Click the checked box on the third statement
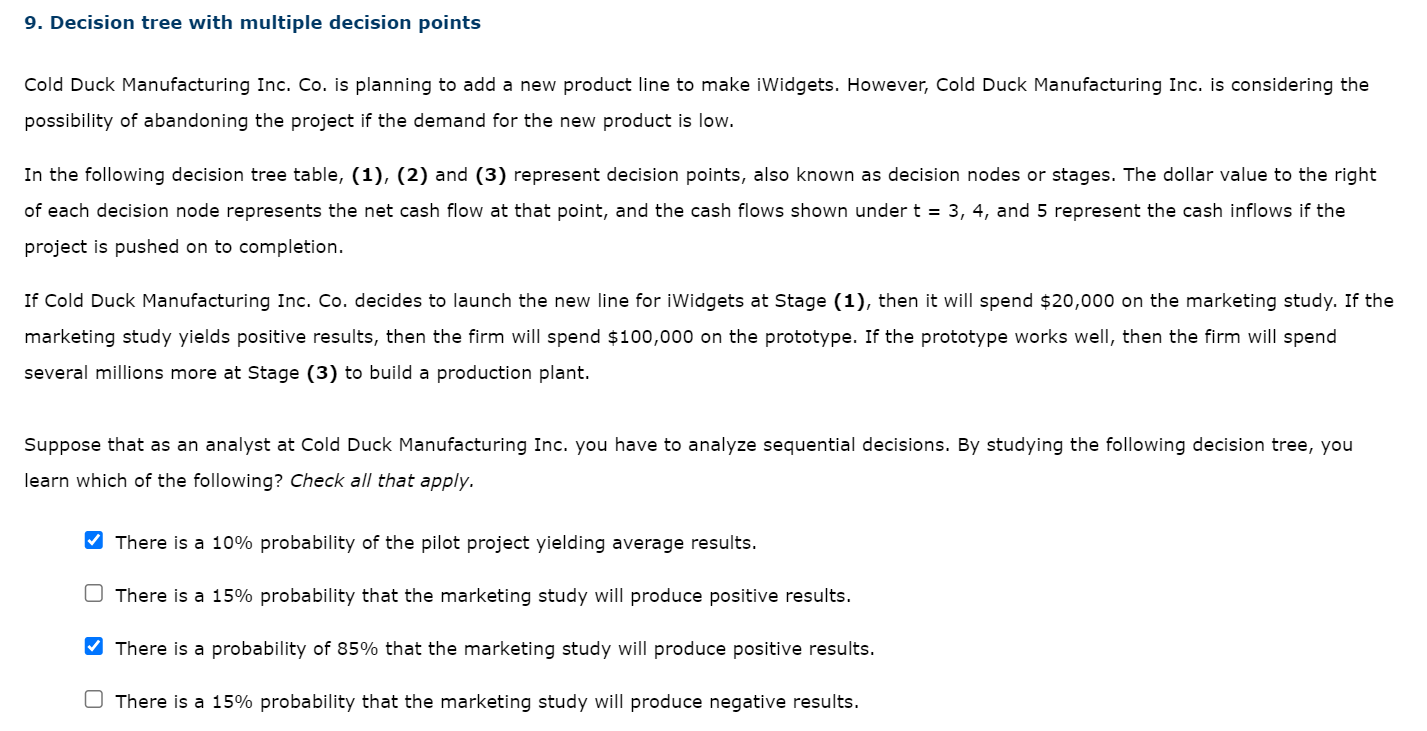Viewport: 1427px width, 731px height. [93, 645]
